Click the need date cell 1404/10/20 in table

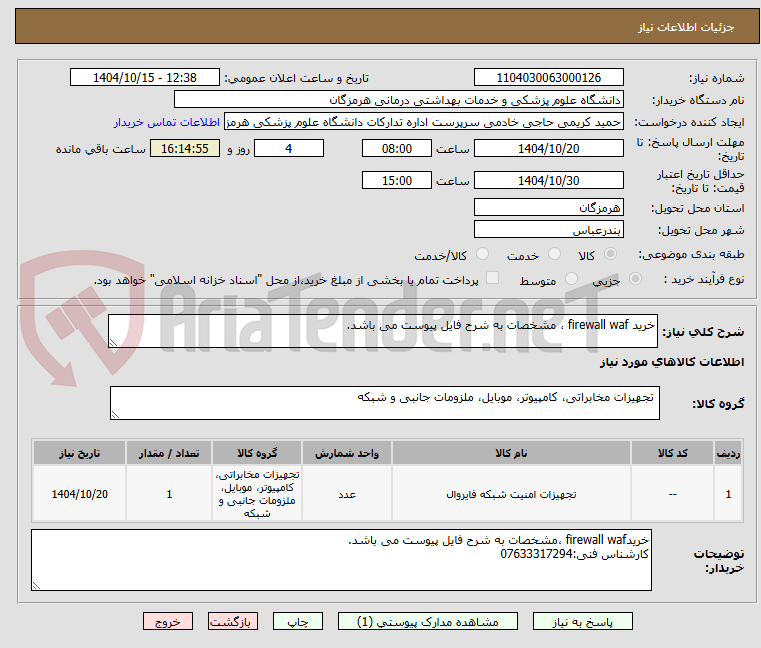click(x=80, y=494)
